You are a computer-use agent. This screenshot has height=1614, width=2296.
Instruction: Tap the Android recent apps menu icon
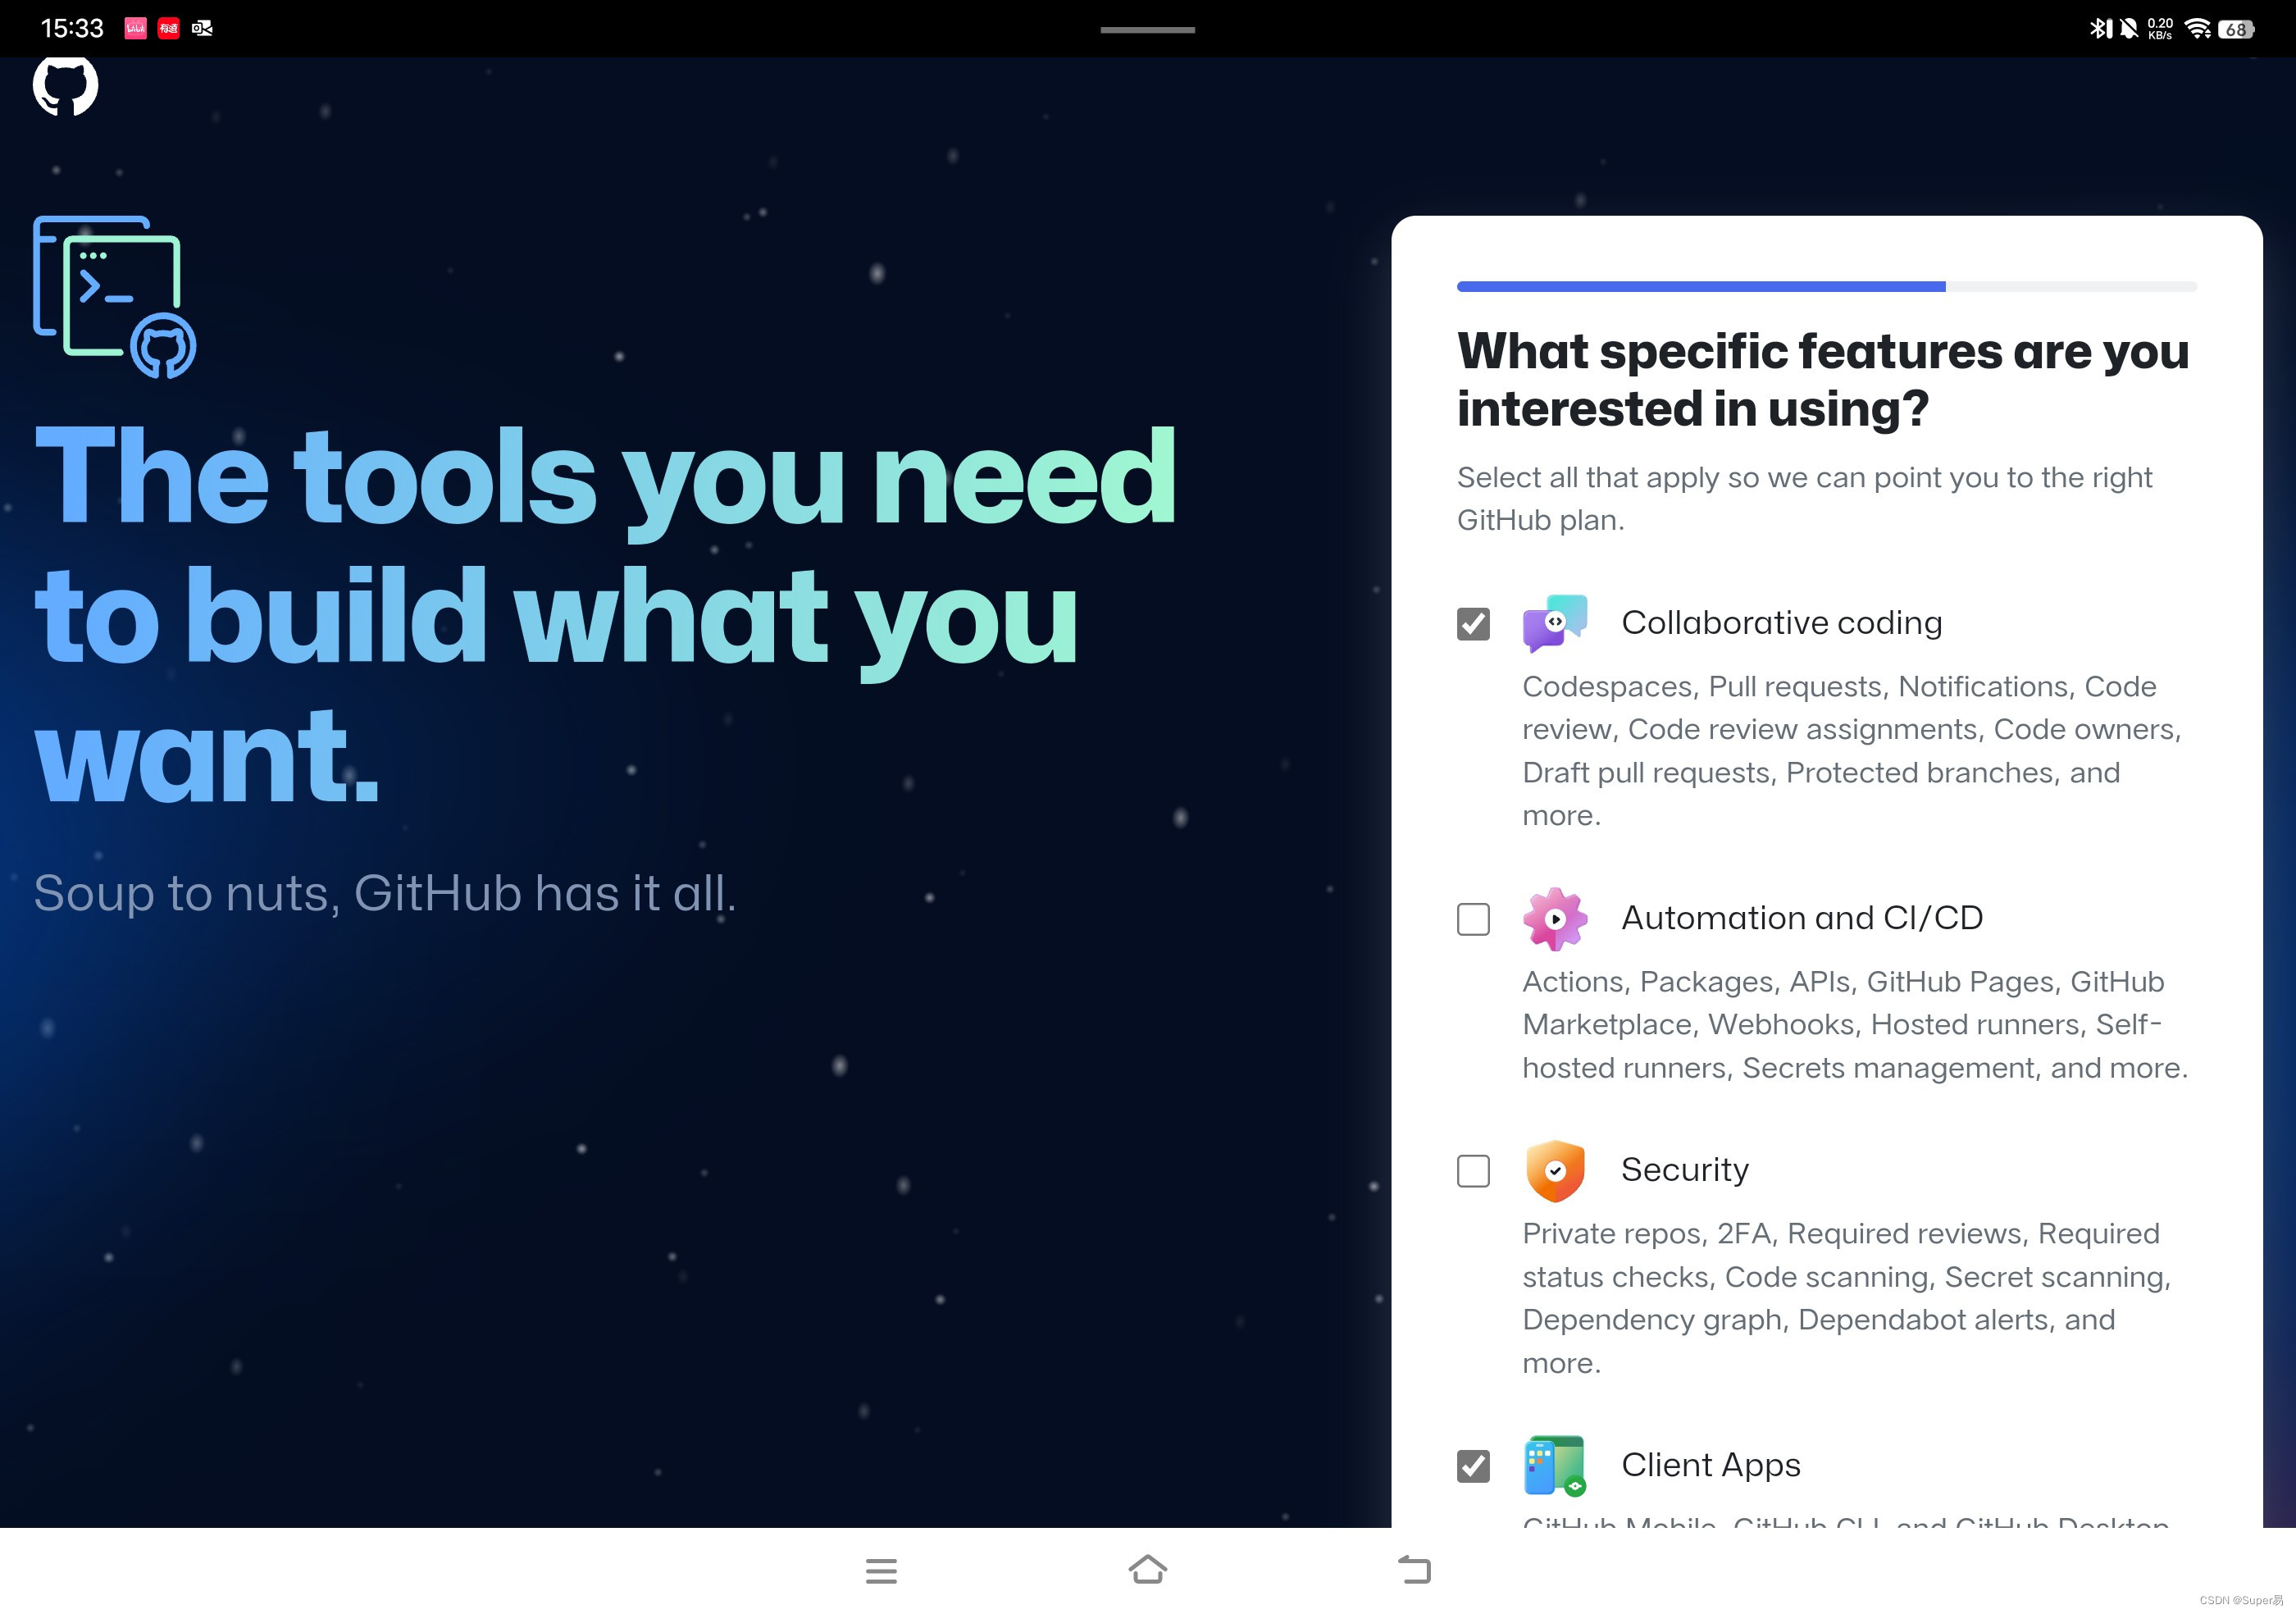pyautogui.click(x=881, y=1570)
